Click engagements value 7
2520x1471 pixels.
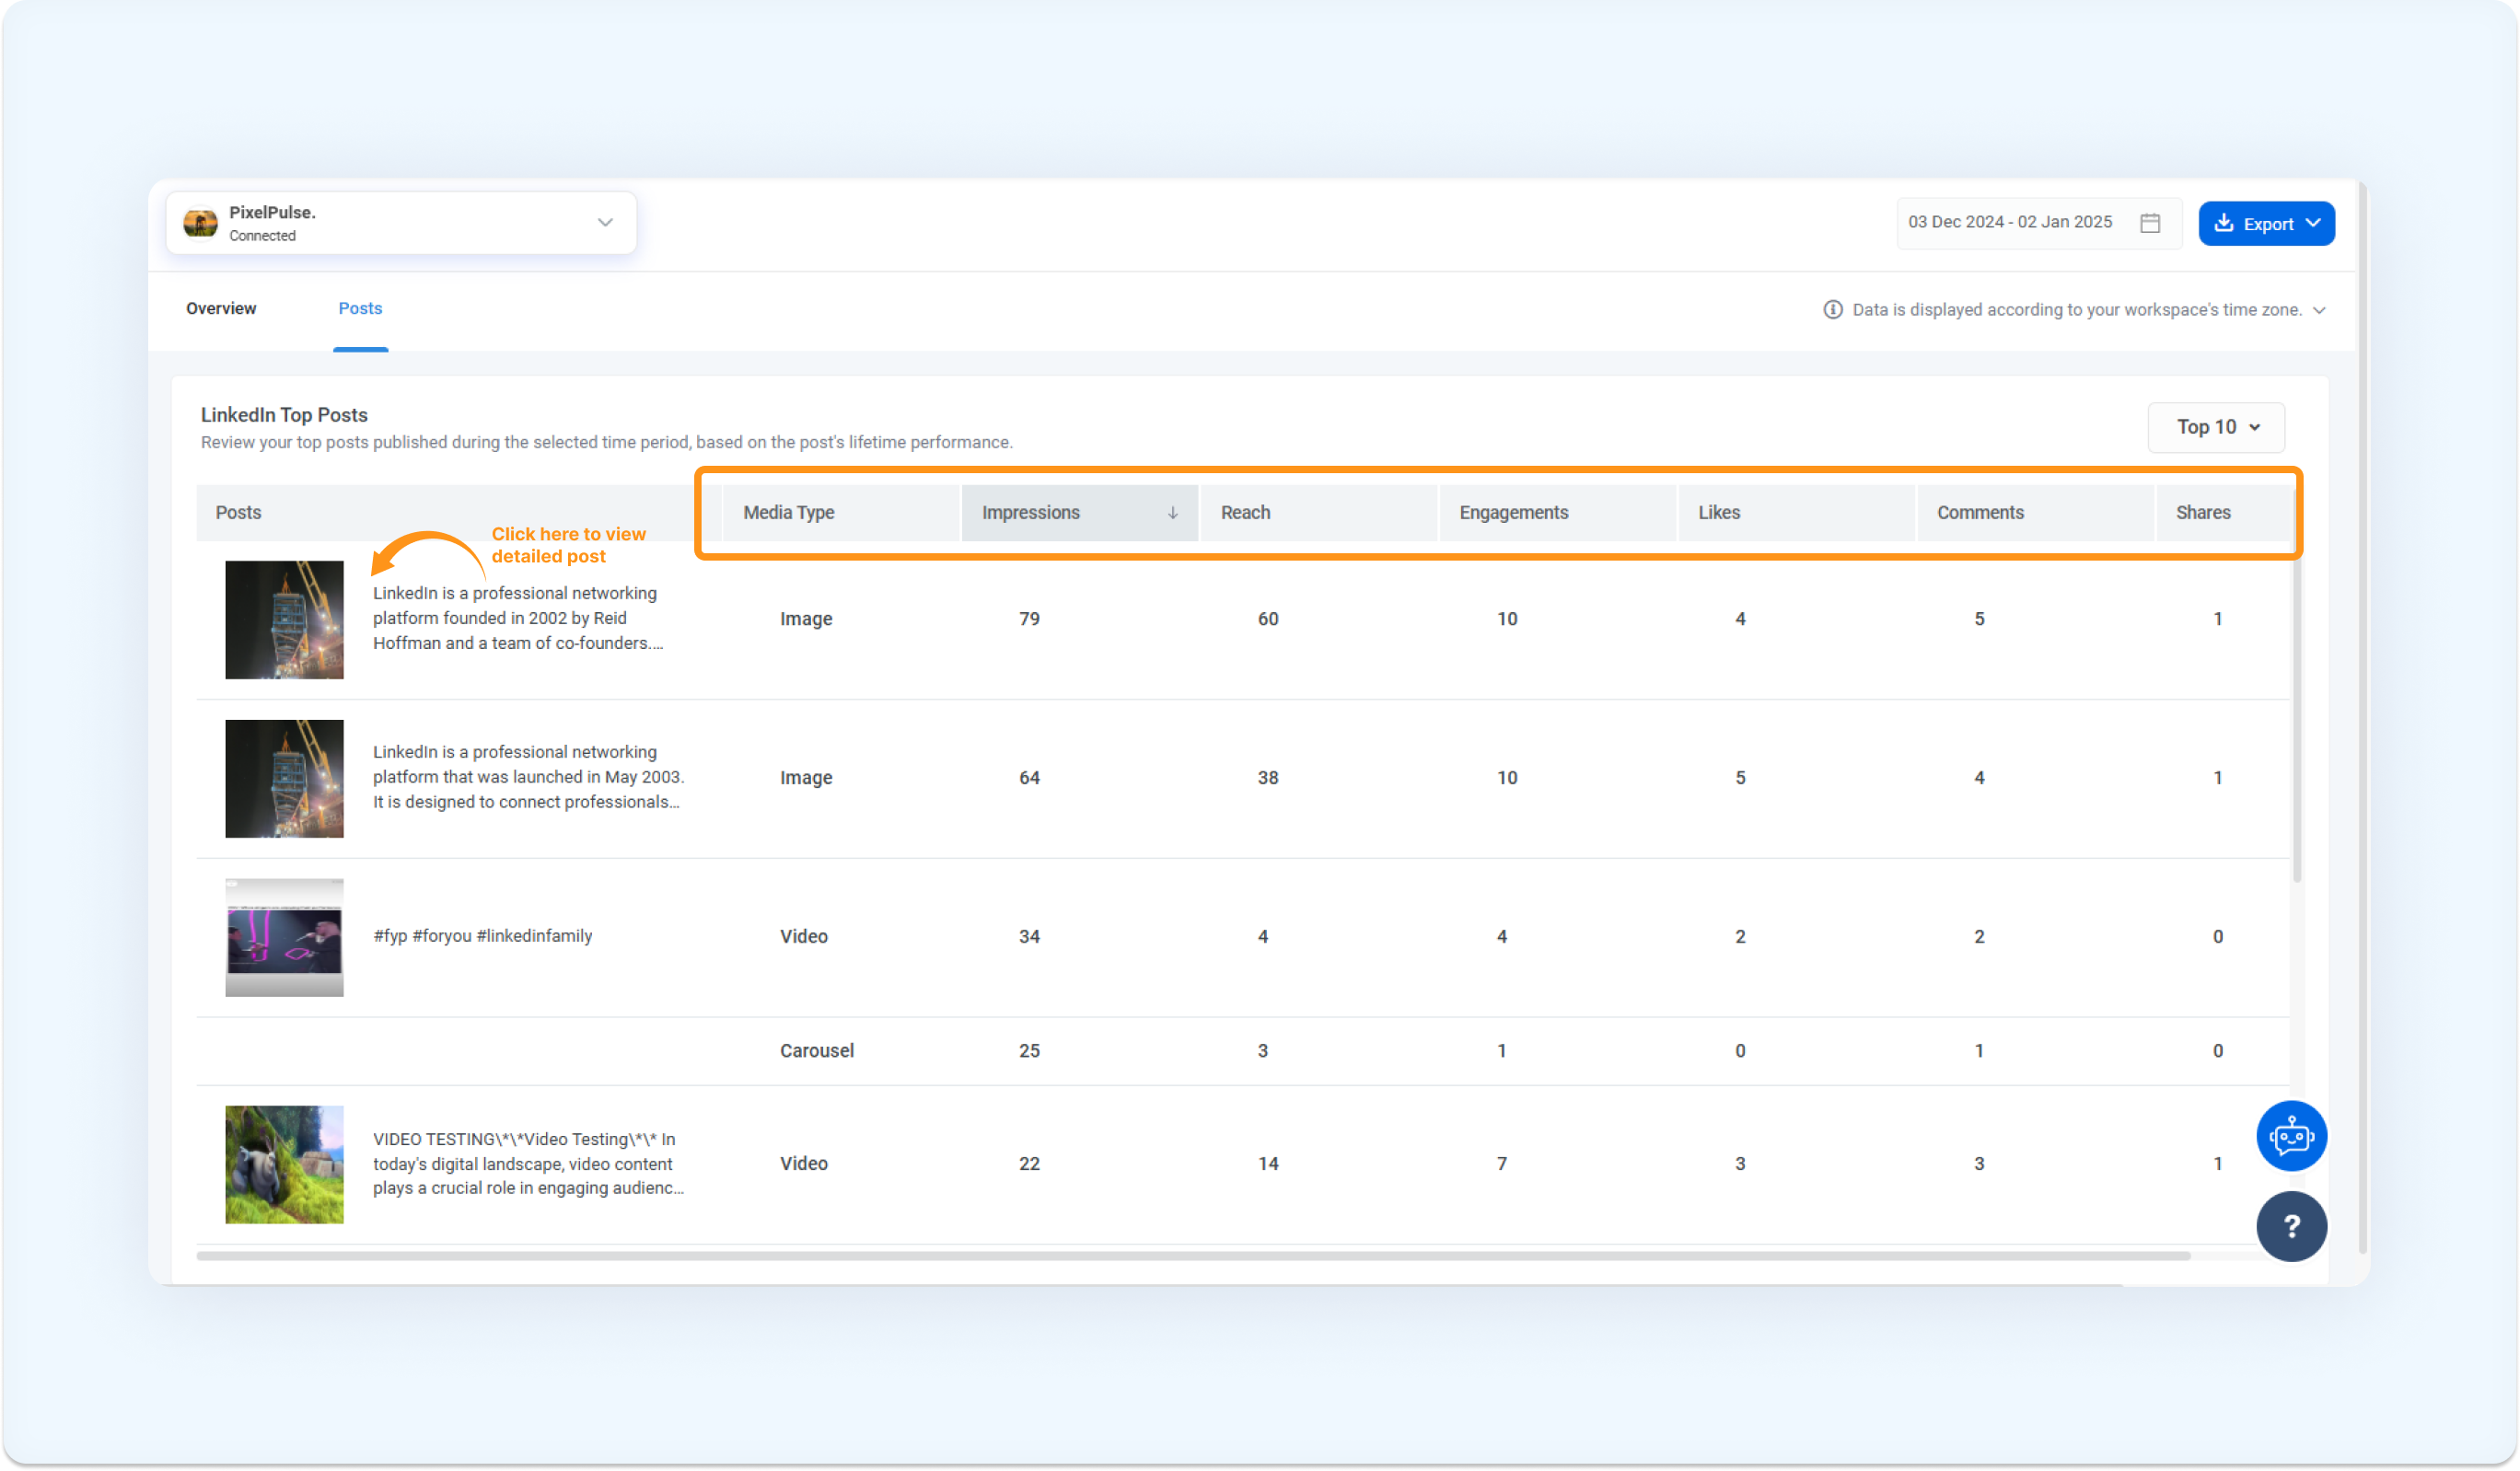pyautogui.click(x=1502, y=1164)
